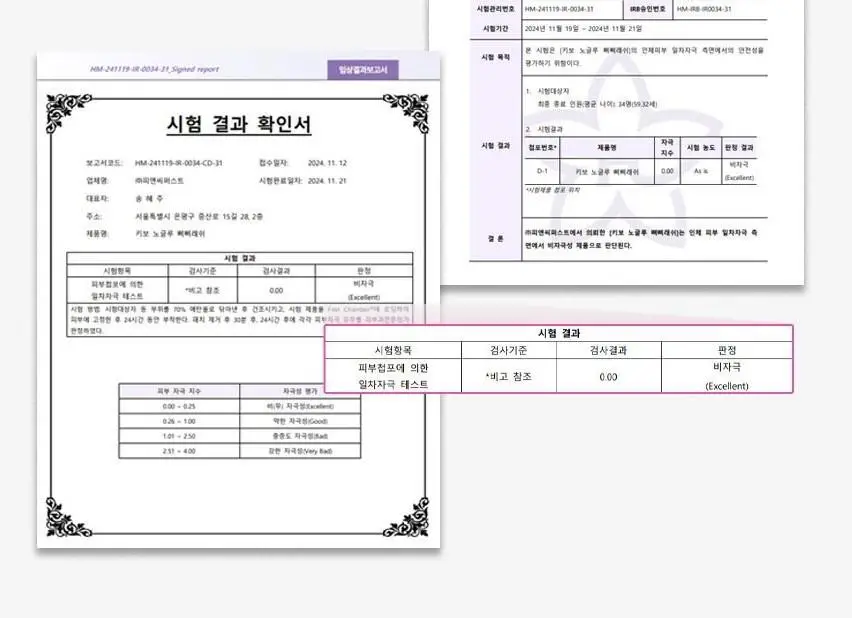Click the 주소 label on certificate

coord(93,216)
